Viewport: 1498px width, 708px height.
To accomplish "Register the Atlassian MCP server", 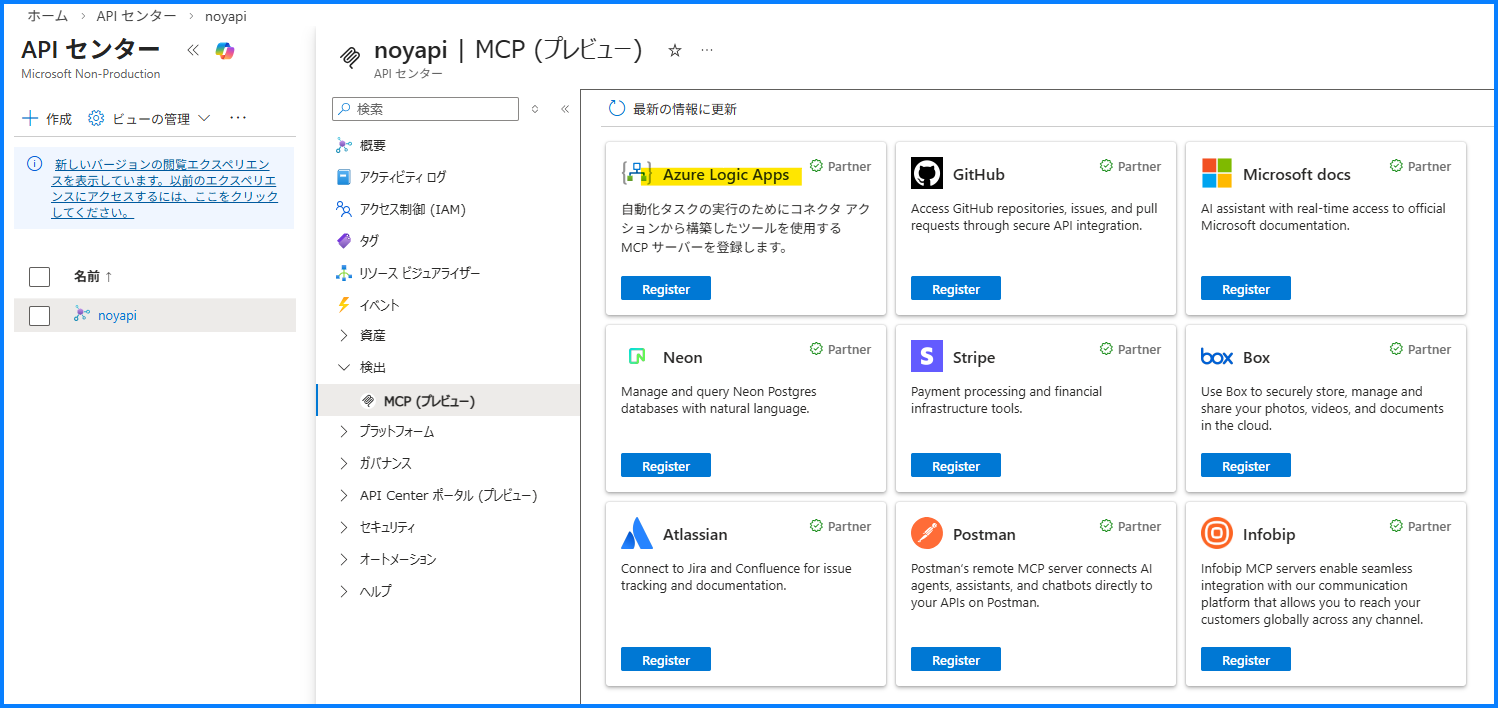I will (666, 660).
